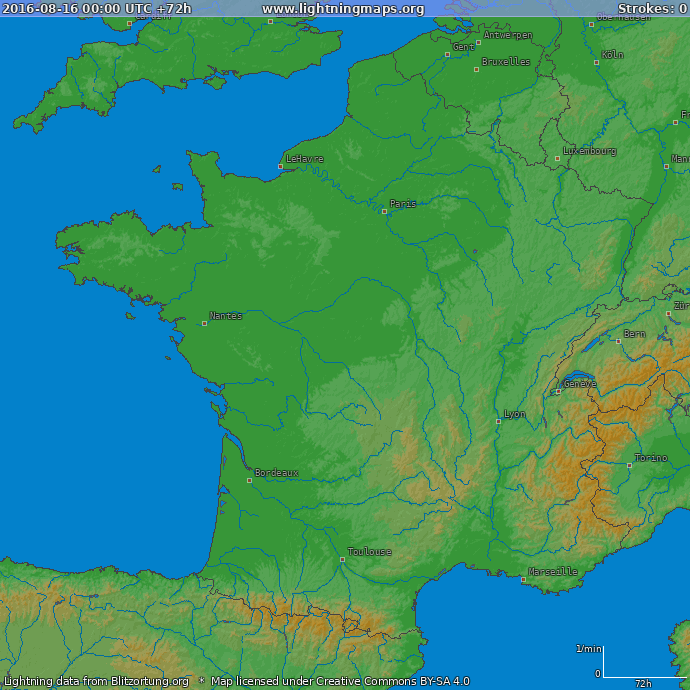
Task: Click the Bruxelles city label
Action: (506, 61)
